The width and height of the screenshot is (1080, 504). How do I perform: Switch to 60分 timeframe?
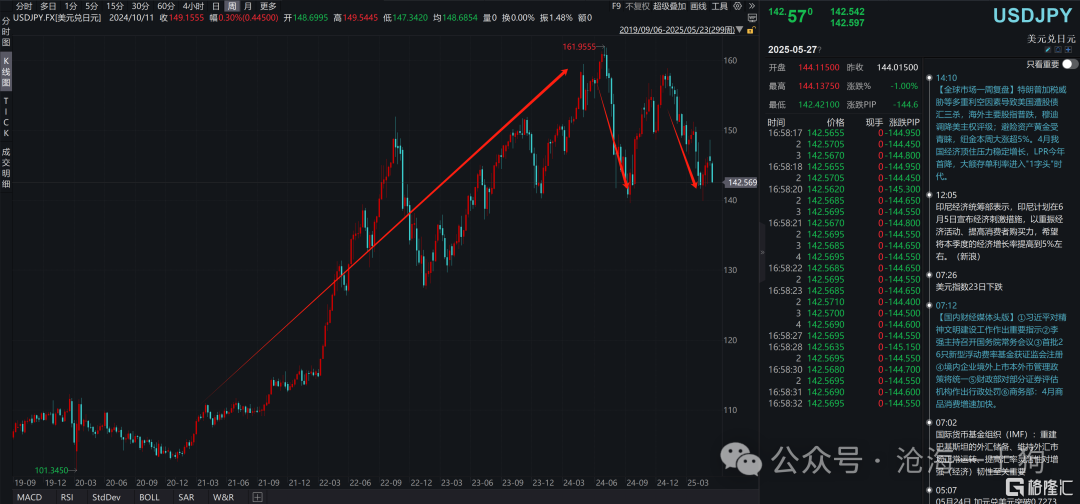pos(166,6)
